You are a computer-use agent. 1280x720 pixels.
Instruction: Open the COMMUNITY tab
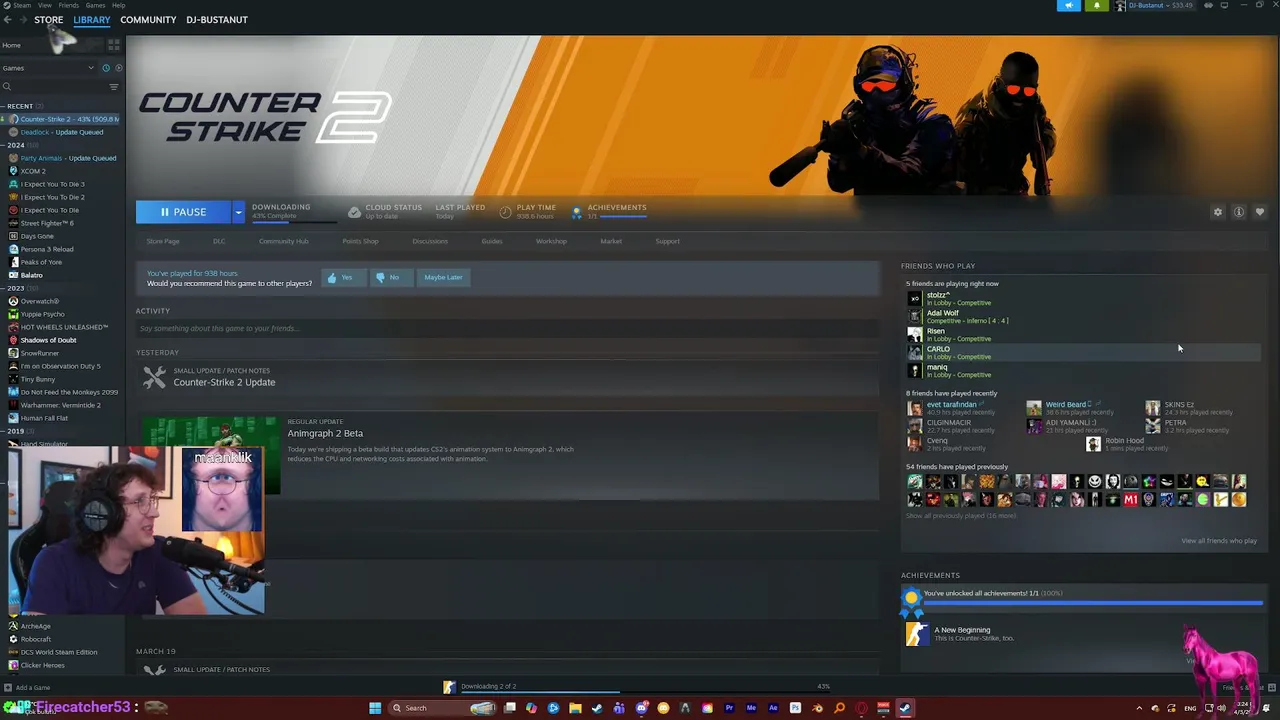tap(148, 20)
